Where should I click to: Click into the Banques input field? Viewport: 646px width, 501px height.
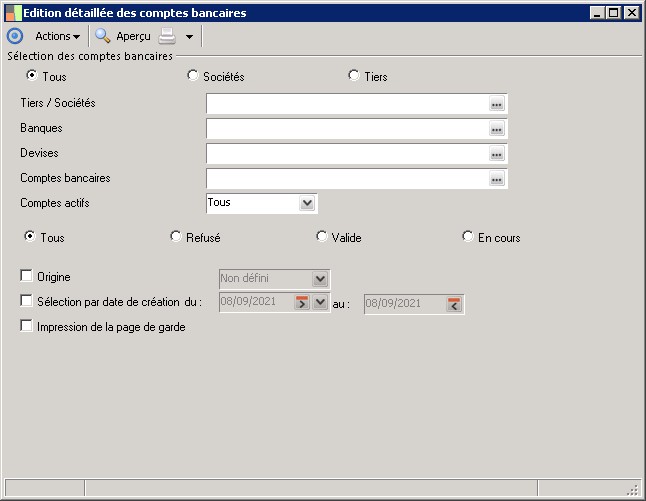coord(346,129)
